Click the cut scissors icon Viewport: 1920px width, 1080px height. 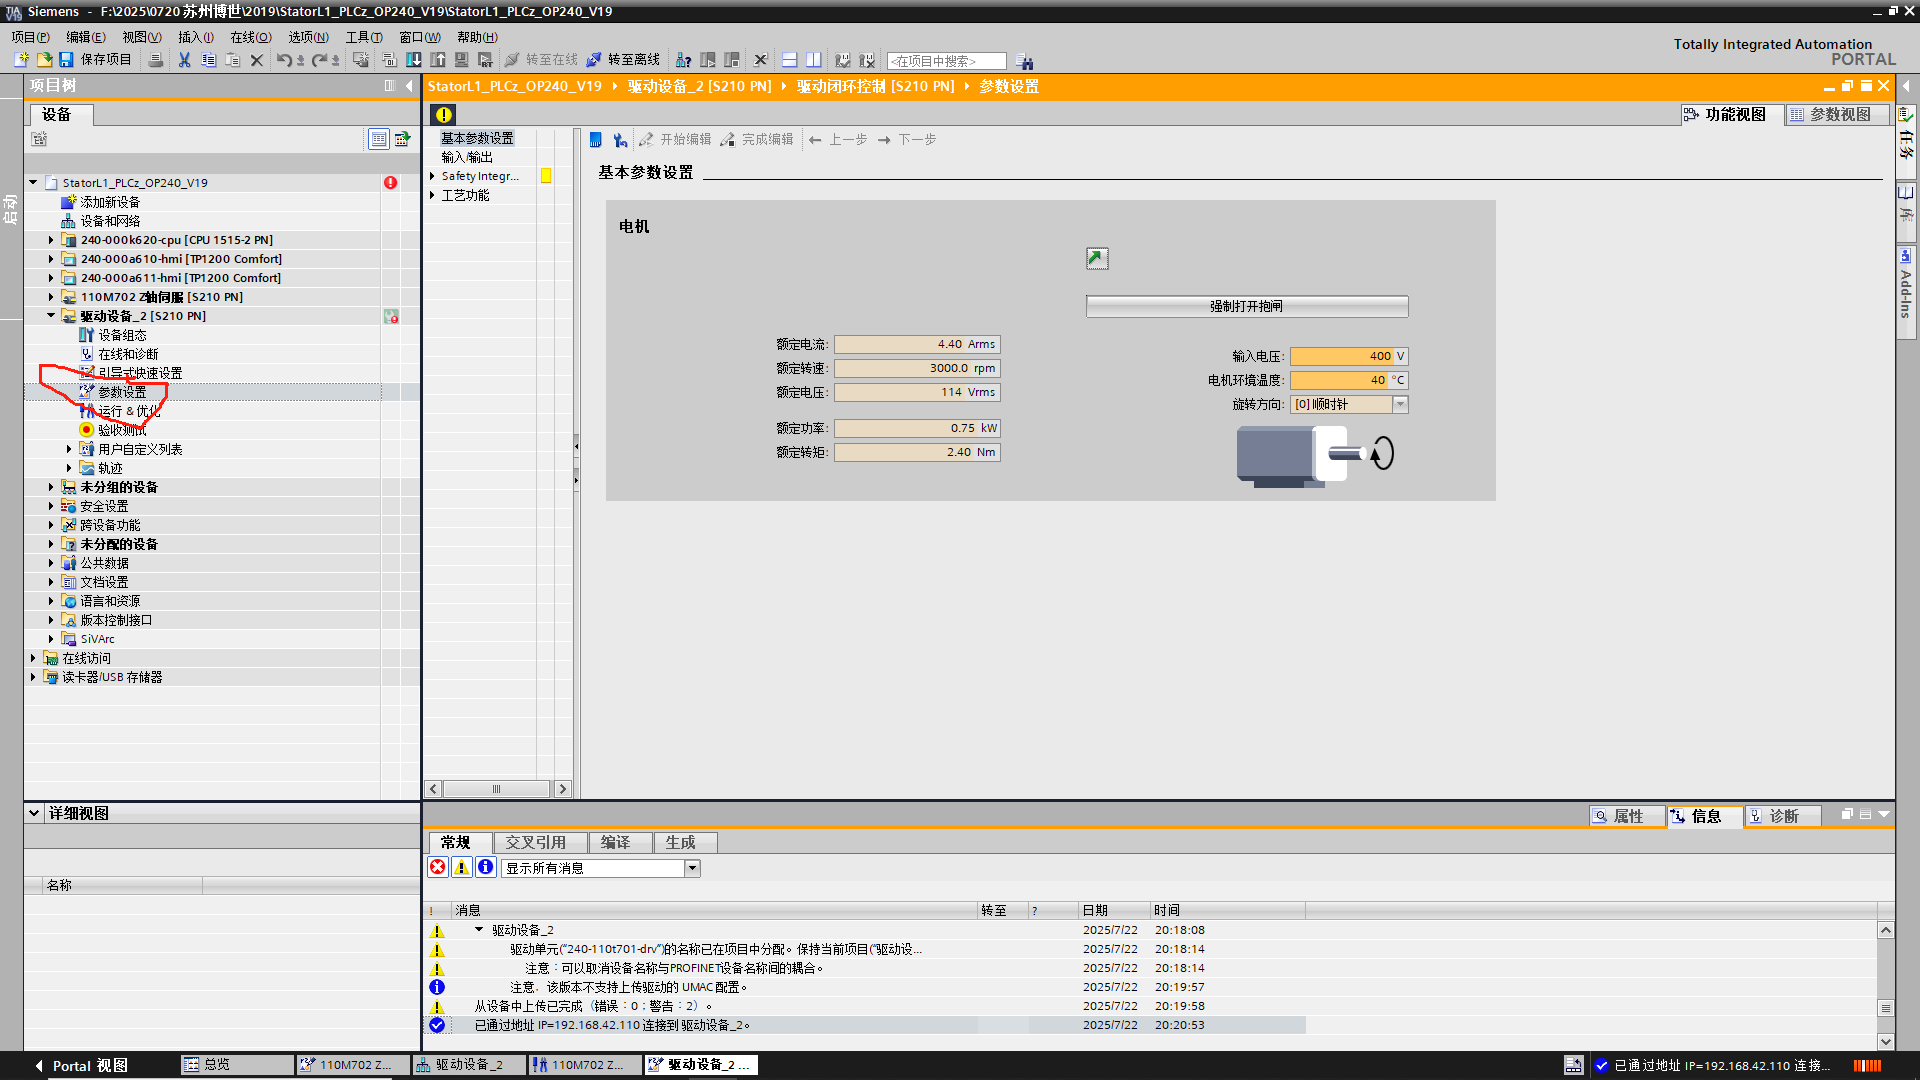tap(184, 60)
